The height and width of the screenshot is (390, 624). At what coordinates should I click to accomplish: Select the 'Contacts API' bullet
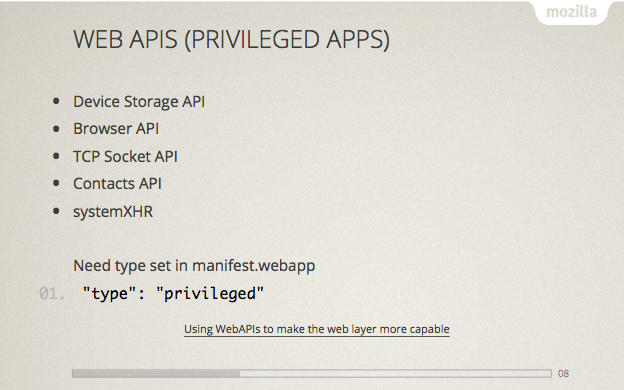click(117, 184)
